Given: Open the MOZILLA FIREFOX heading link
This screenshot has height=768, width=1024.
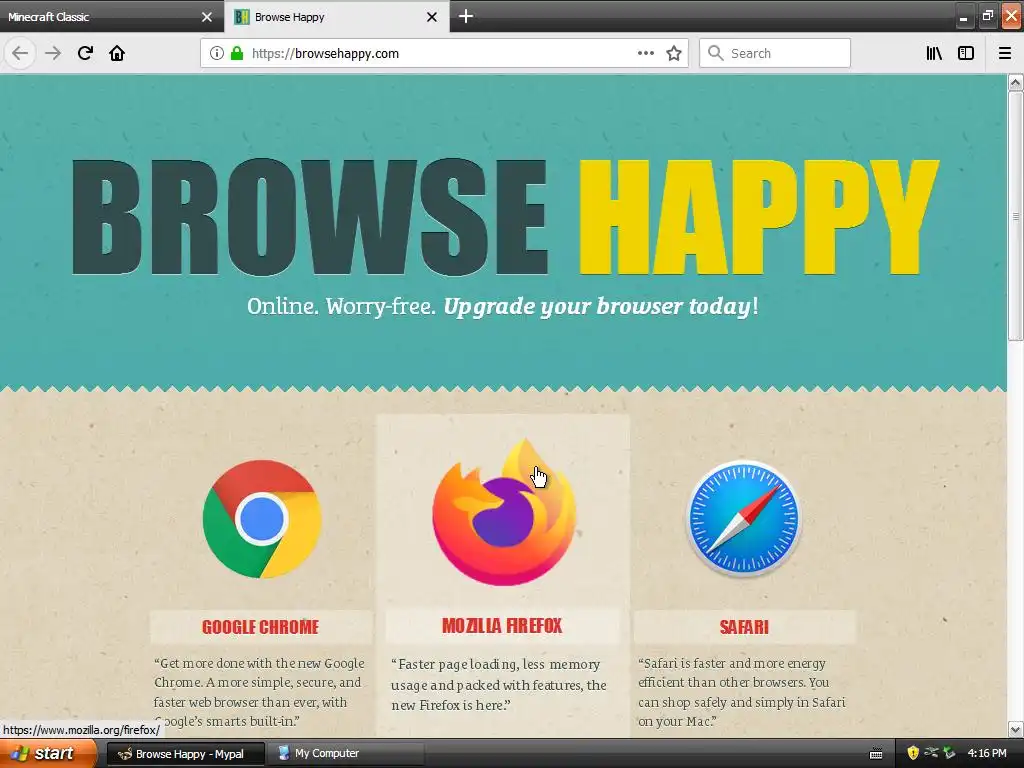Looking at the screenshot, I should tap(502, 626).
